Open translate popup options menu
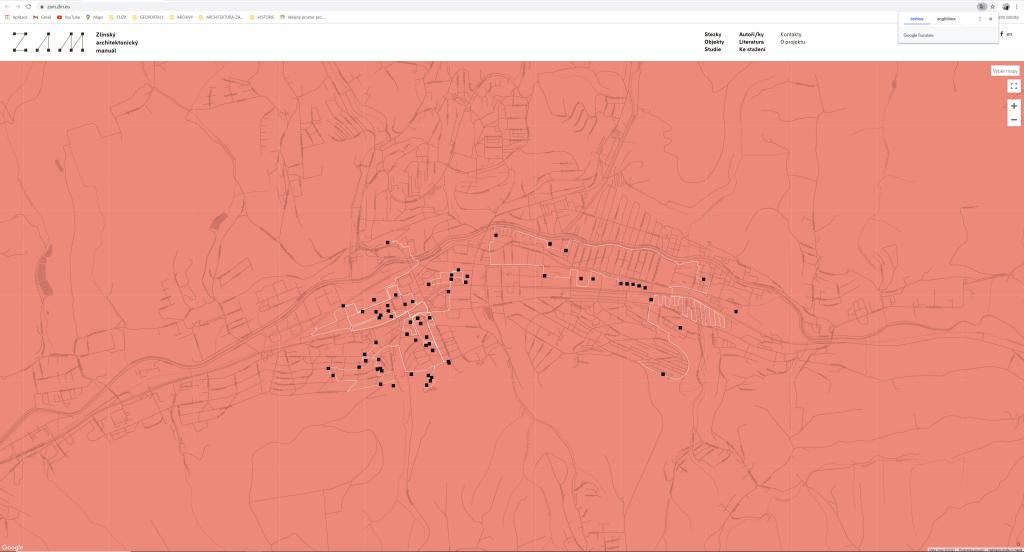This screenshot has width=1024, height=552. 979,18
